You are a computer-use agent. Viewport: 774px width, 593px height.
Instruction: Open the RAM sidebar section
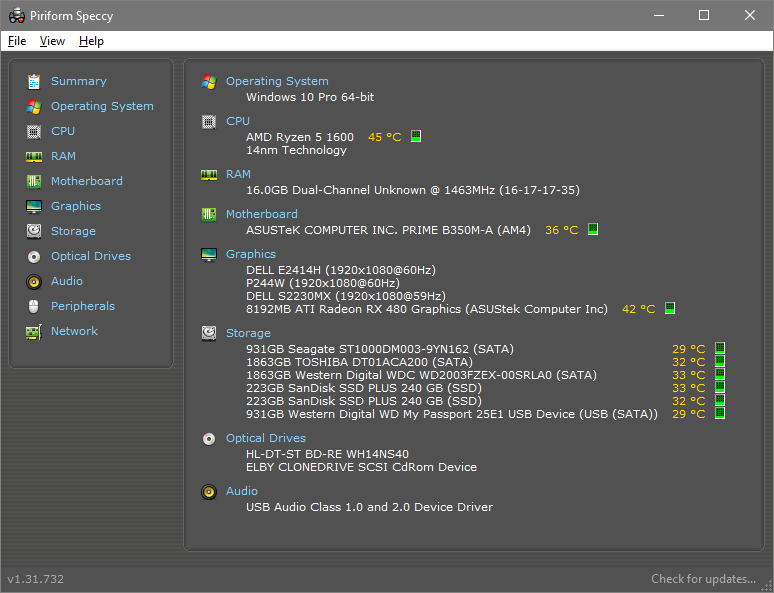(x=63, y=157)
